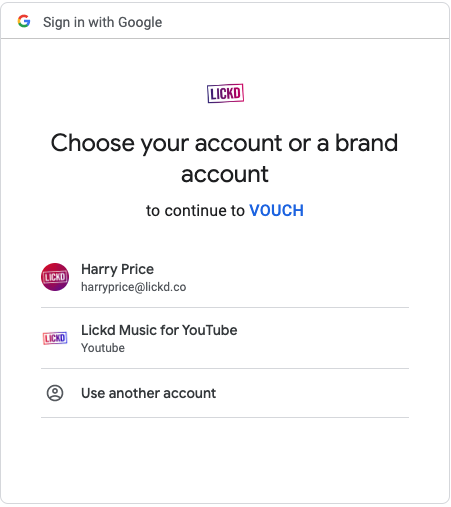The image size is (451, 507).
Task: Click the word 'YouTube' in brand account name
Action: (210, 330)
